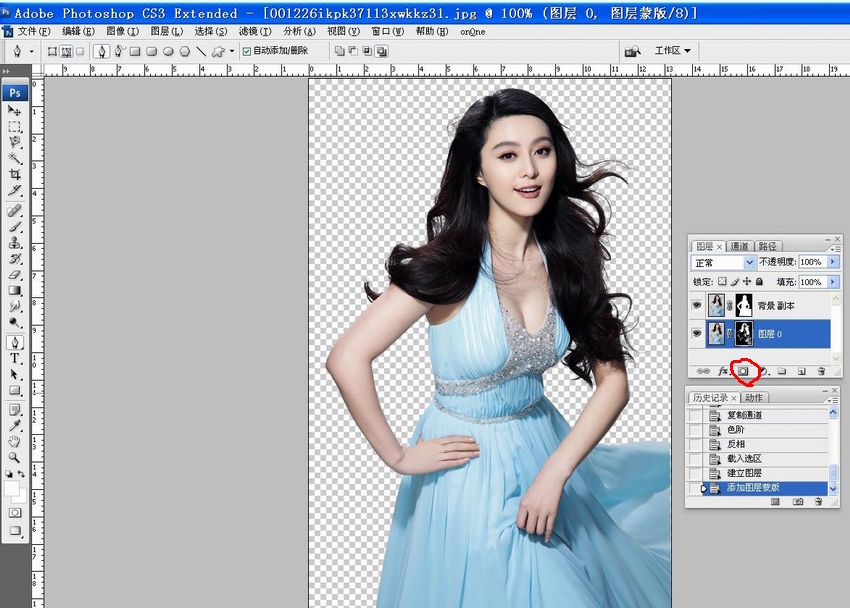Select the Horizontal Type tool

tap(15, 358)
